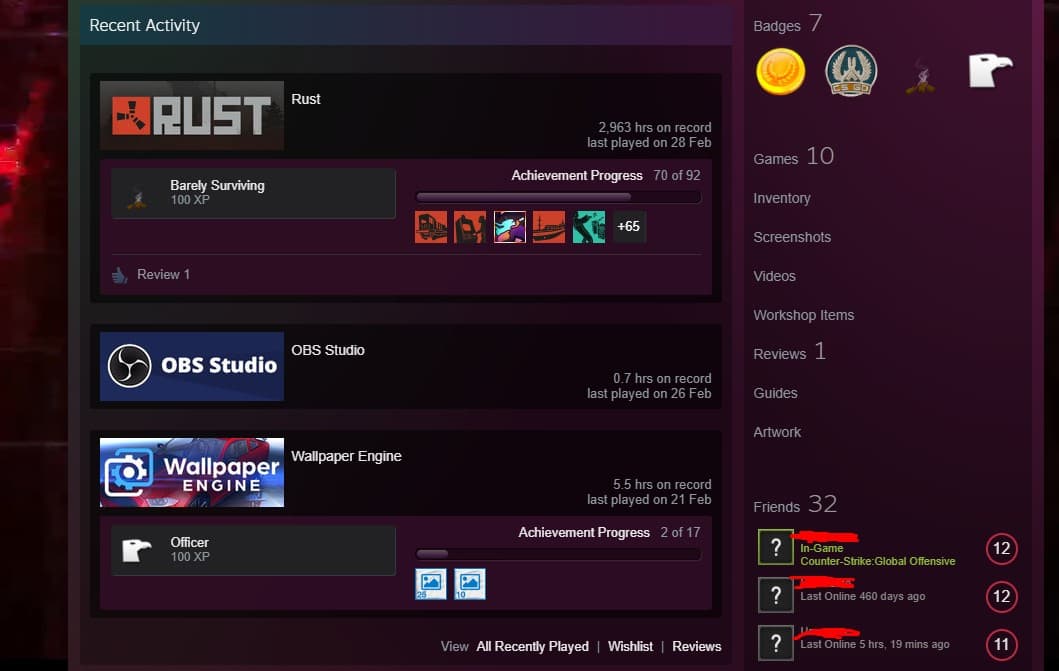Open the CS:GO badge icon
1059x671 pixels.
coord(851,71)
